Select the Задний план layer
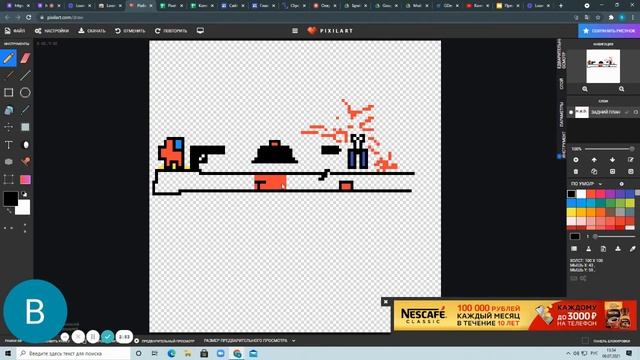Viewport: 640px width, 360px height. tap(603, 112)
